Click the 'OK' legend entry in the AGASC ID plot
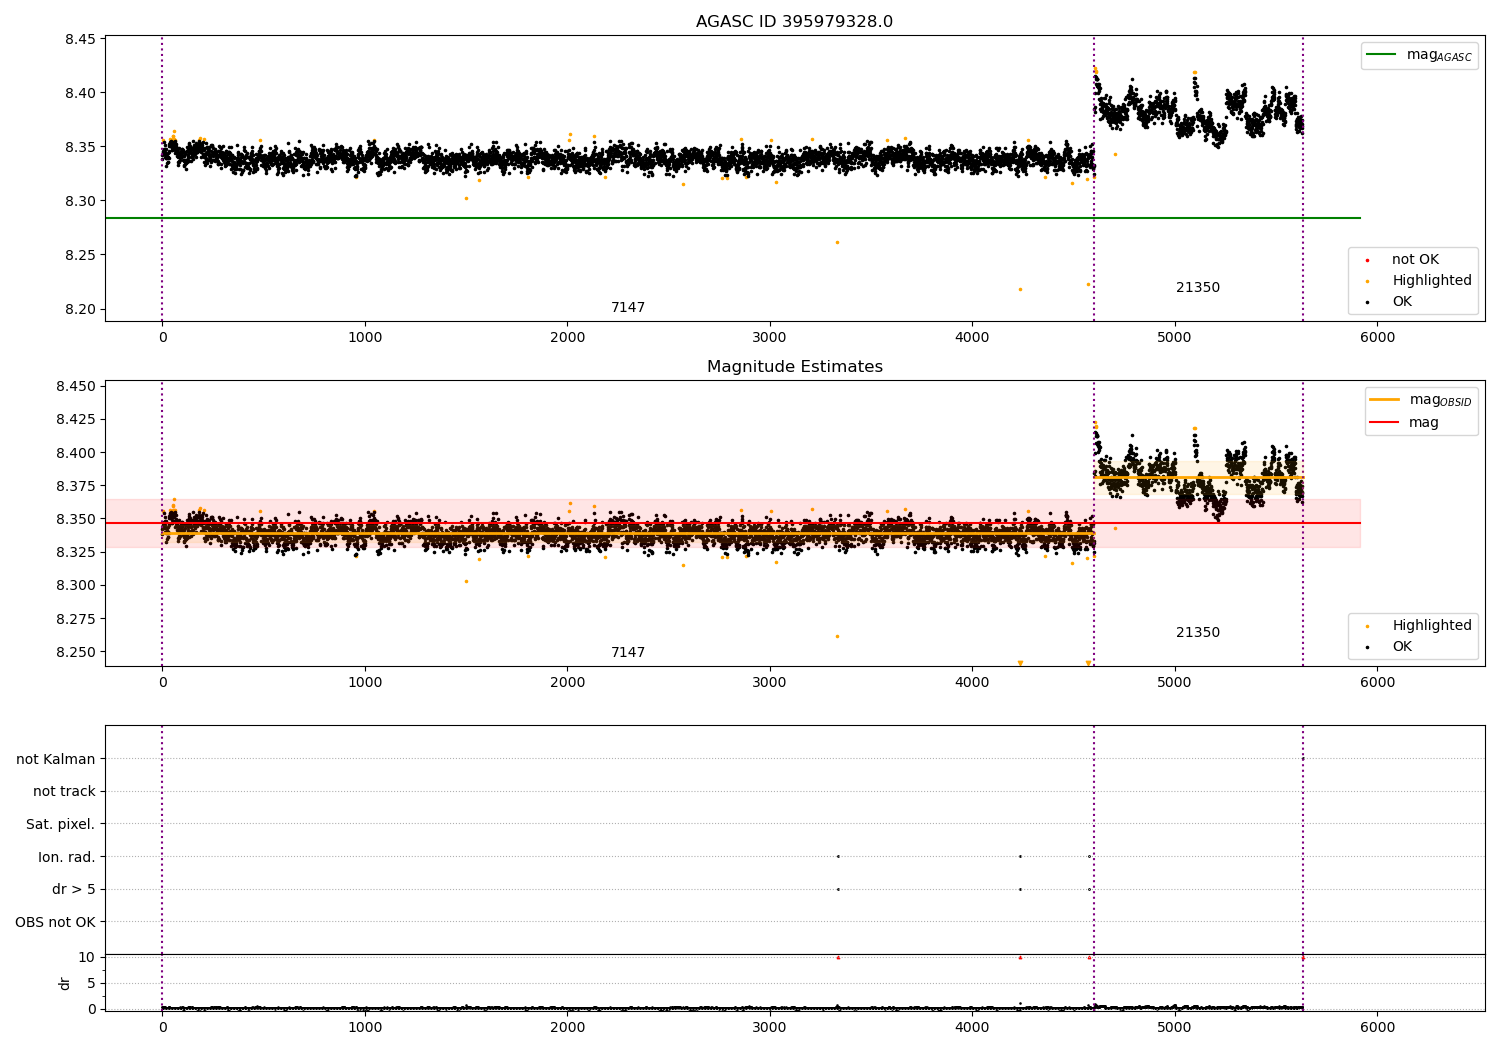This screenshot has height=1050, width=1500. point(1402,302)
